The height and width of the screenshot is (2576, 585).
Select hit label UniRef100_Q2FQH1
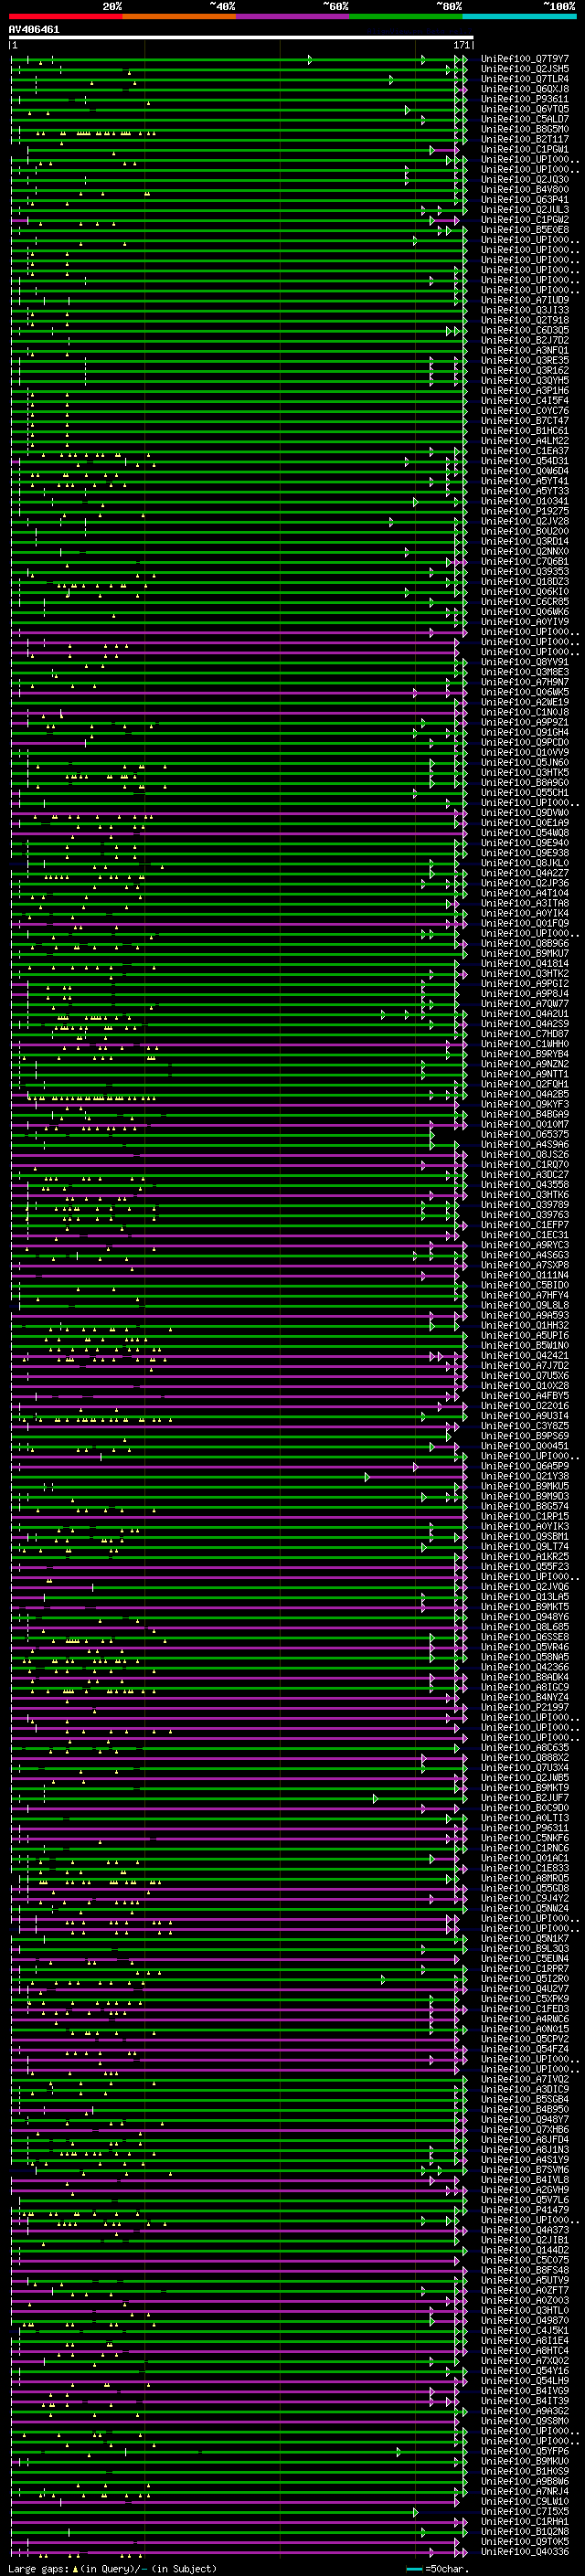(525, 1084)
